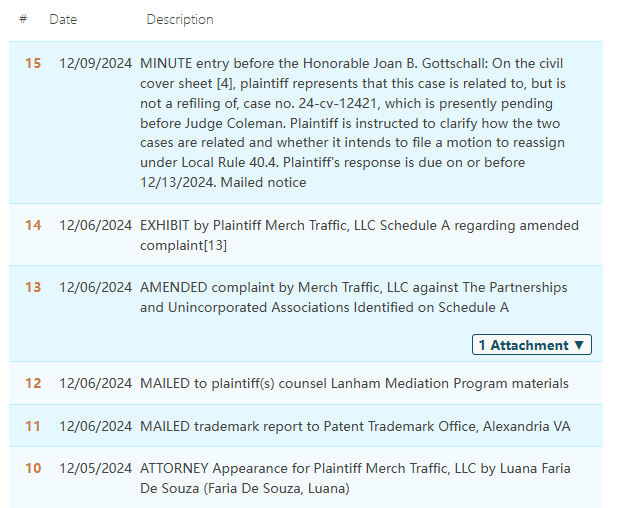Open docket entry number 13
The width and height of the screenshot is (618, 508).
pyautogui.click(x=33, y=288)
